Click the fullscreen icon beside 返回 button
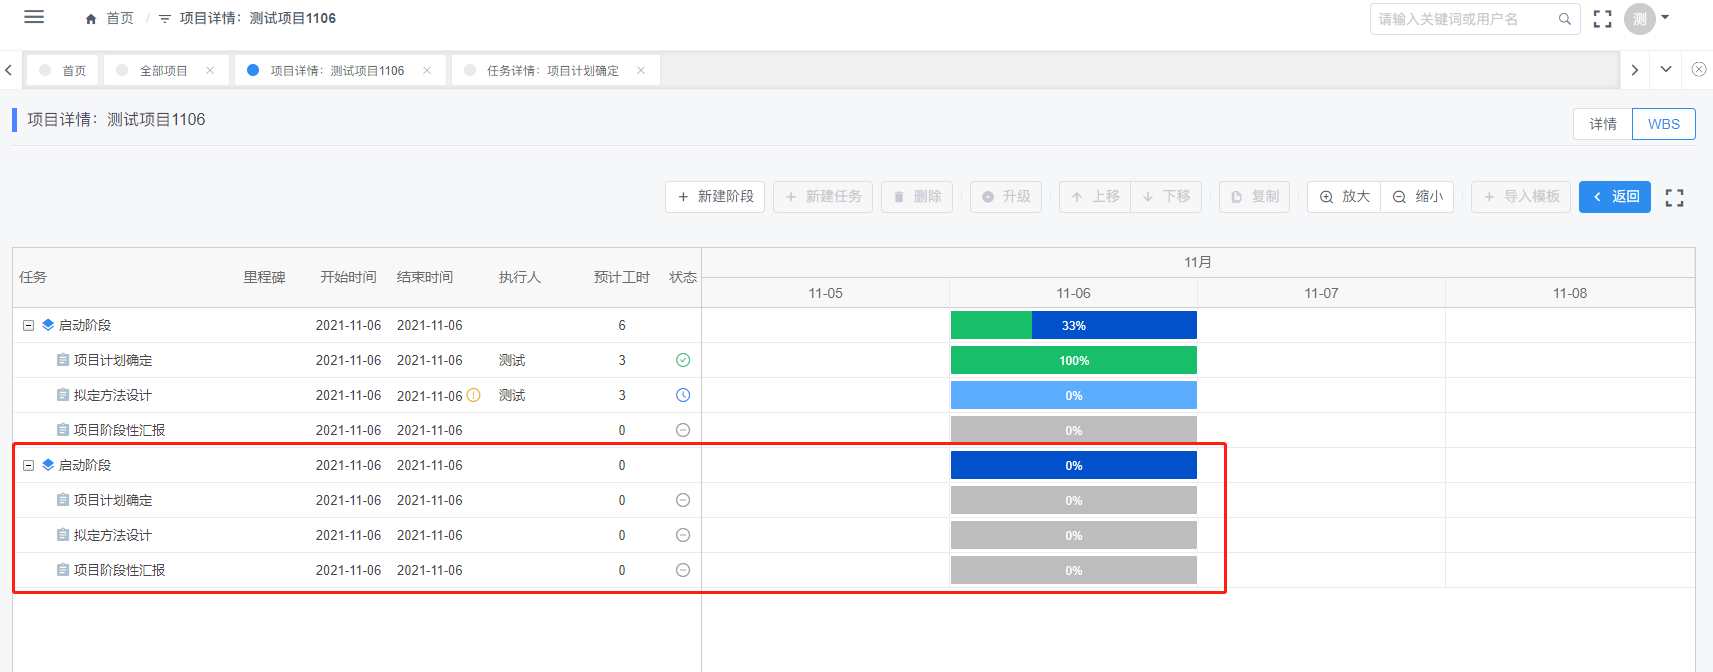Screen dimensions: 1713x672 (1674, 198)
